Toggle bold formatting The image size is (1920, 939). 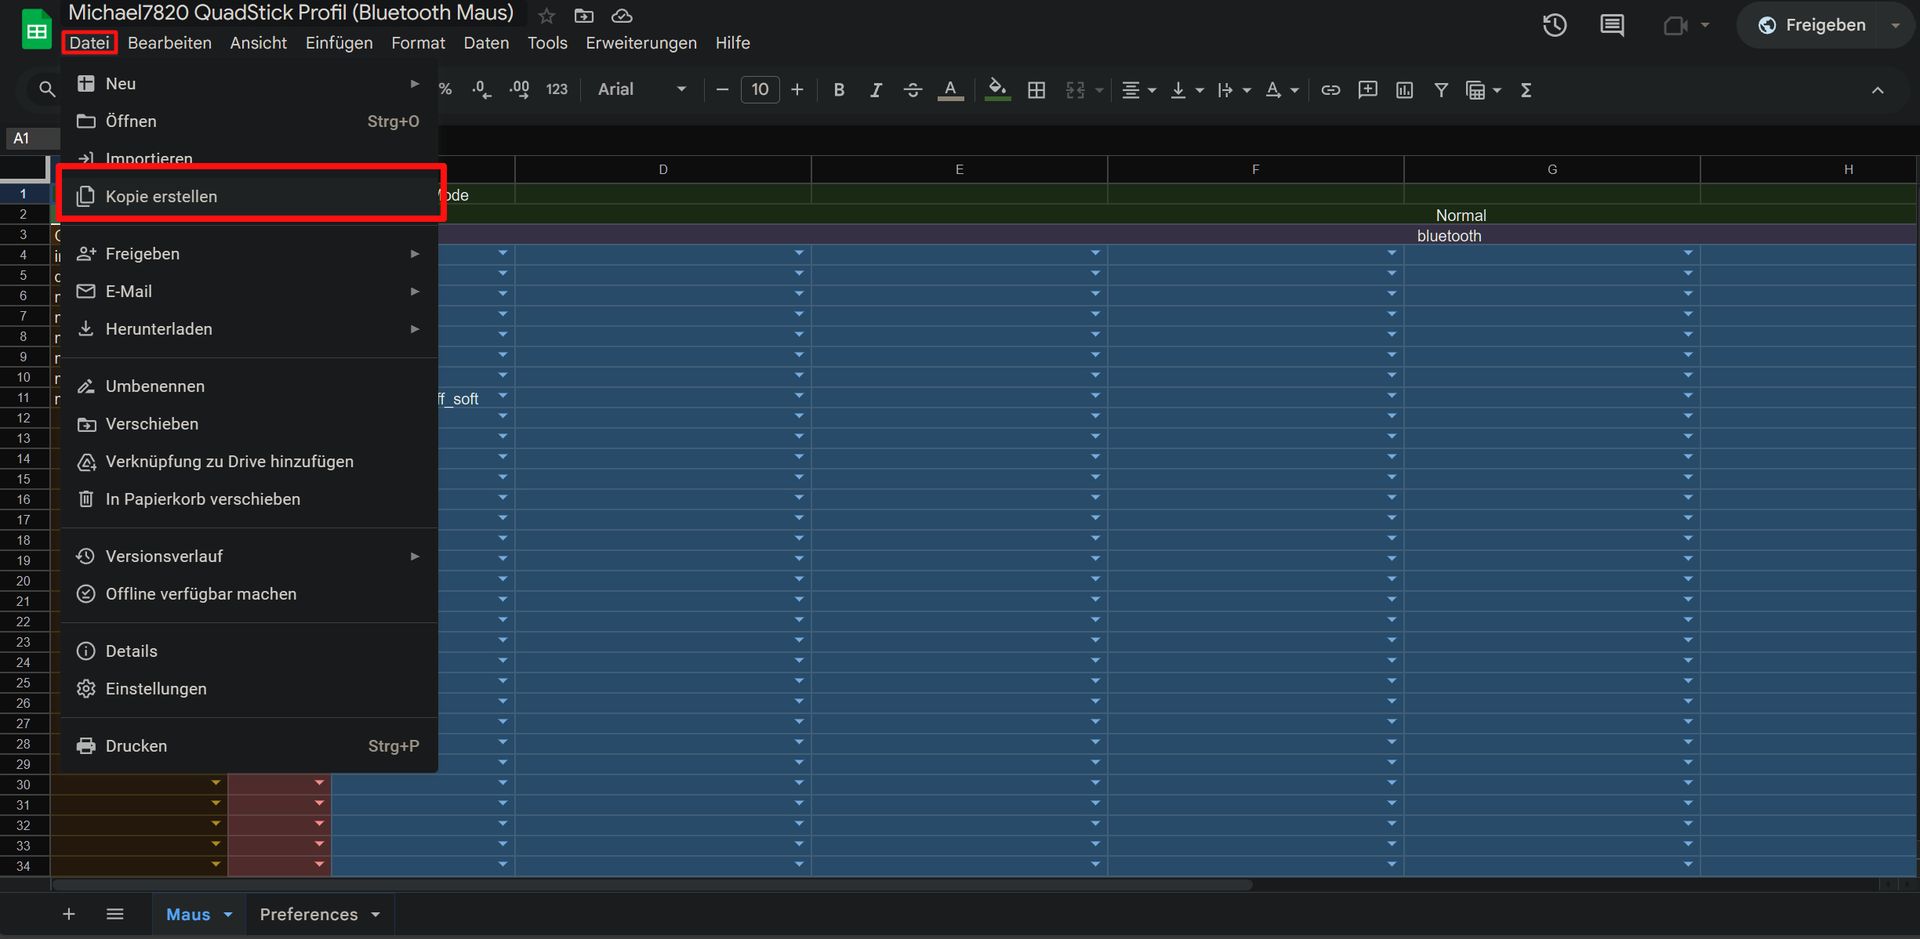click(839, 90)
